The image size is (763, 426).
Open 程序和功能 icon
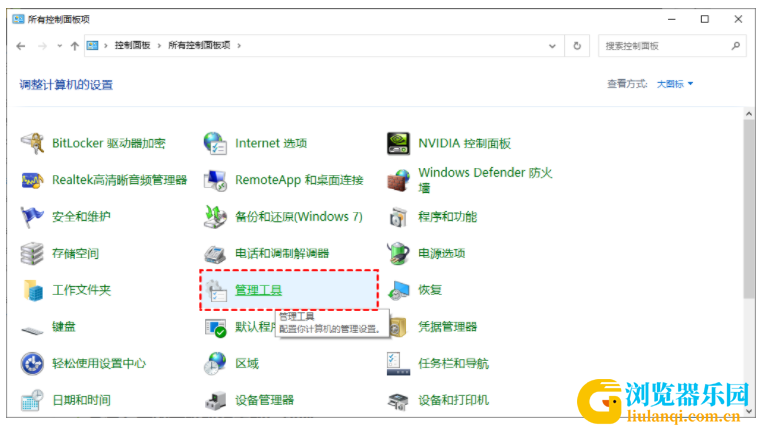point(398,217)
